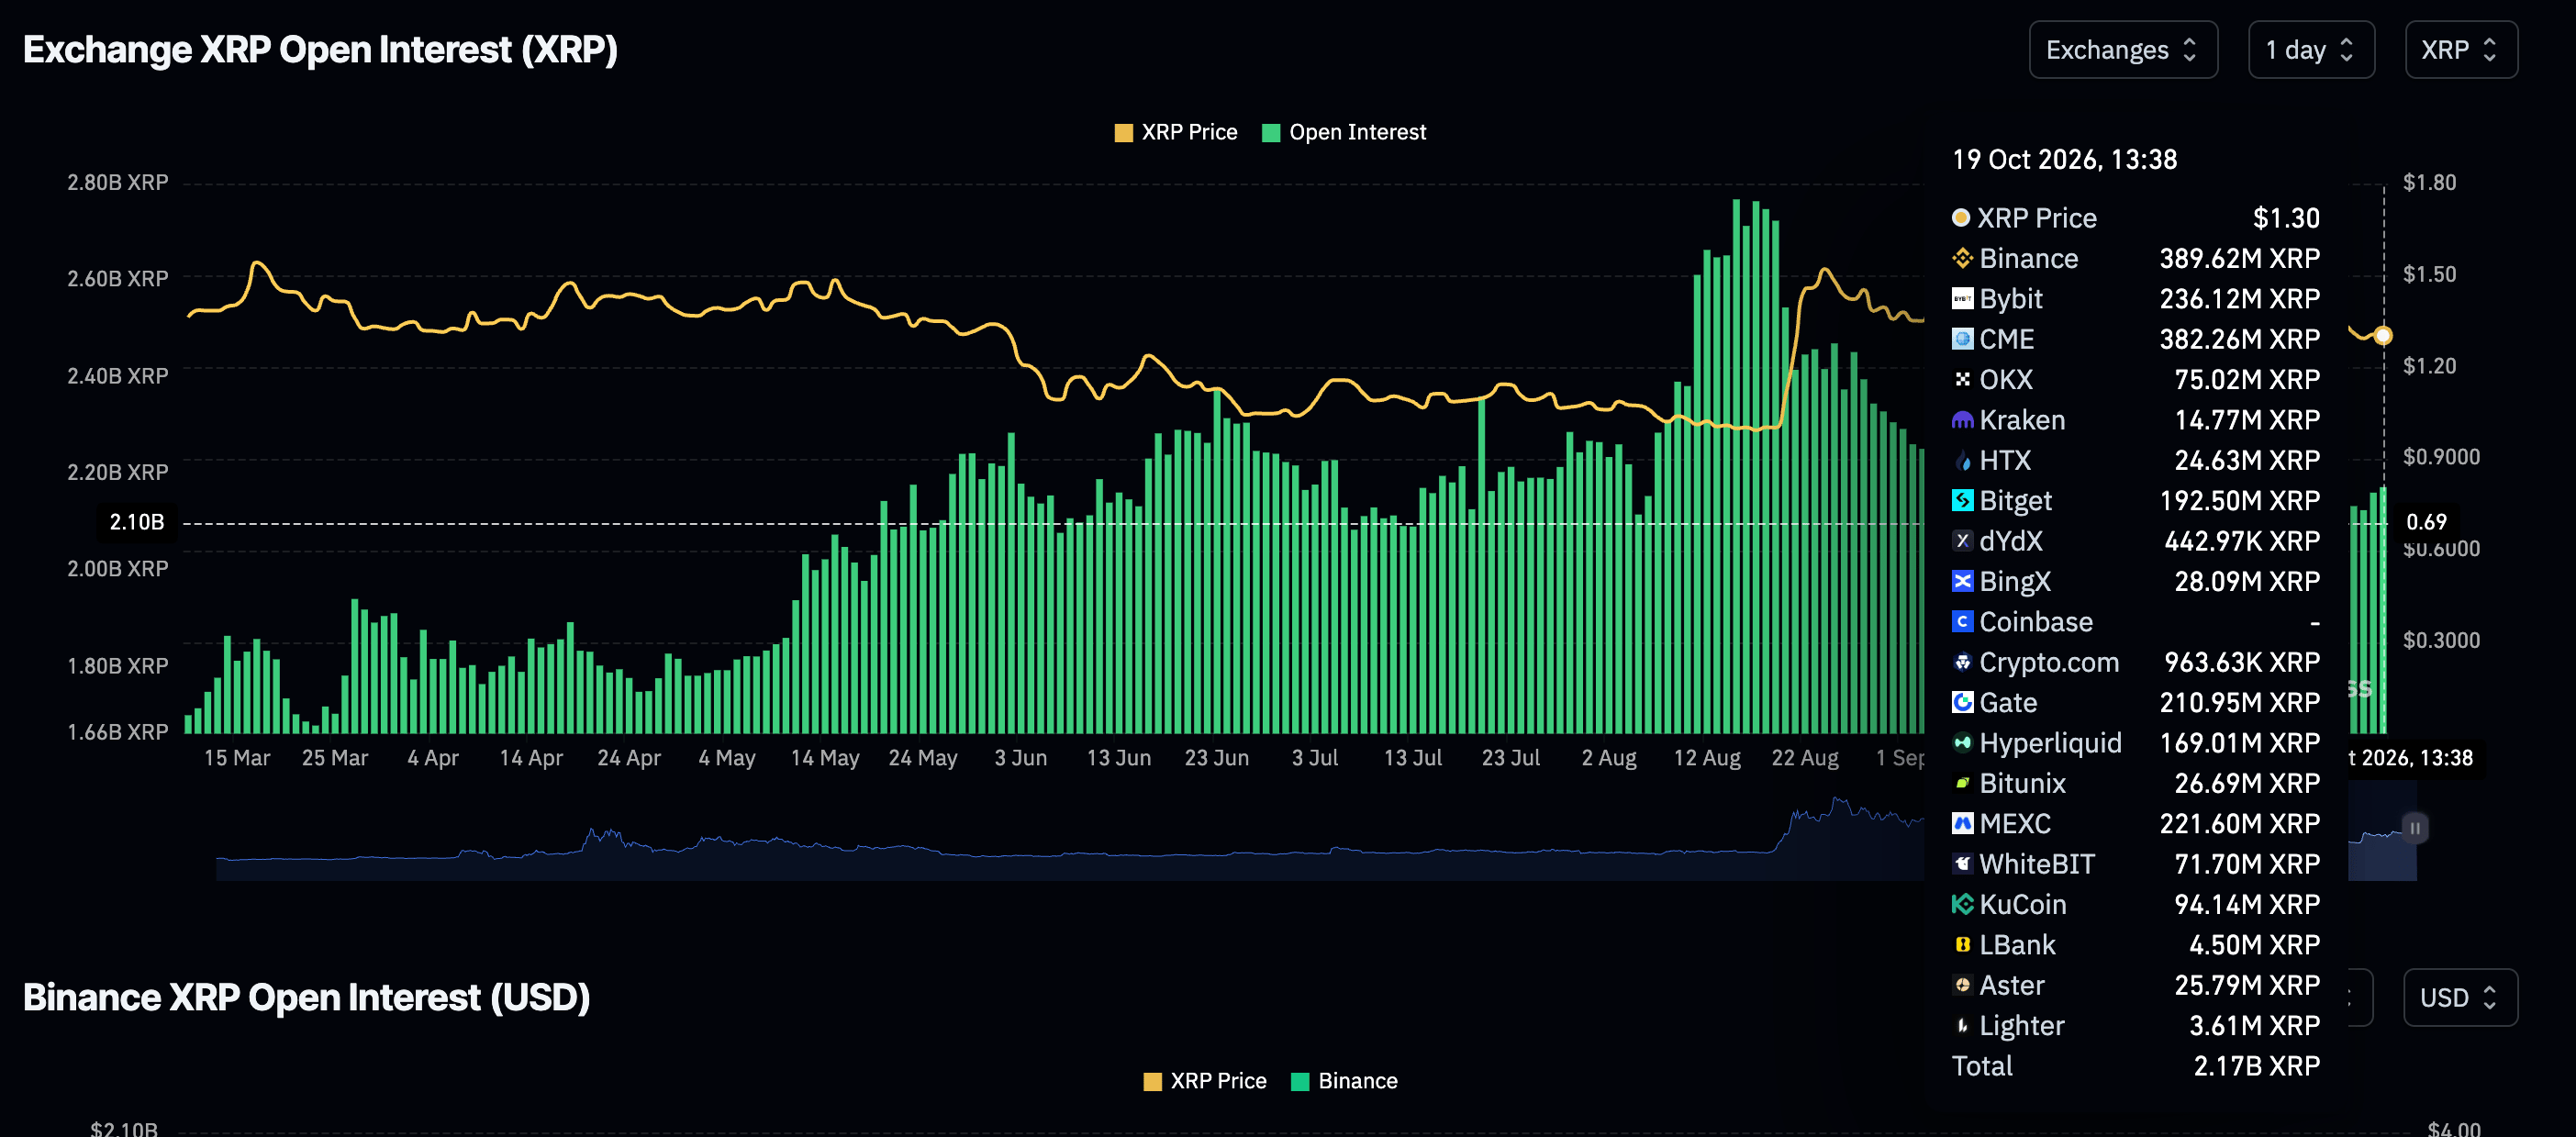This screenshot has width=2576, height=1137.
Task: Open the USD unit dropdown
Action: (2460, 997)
